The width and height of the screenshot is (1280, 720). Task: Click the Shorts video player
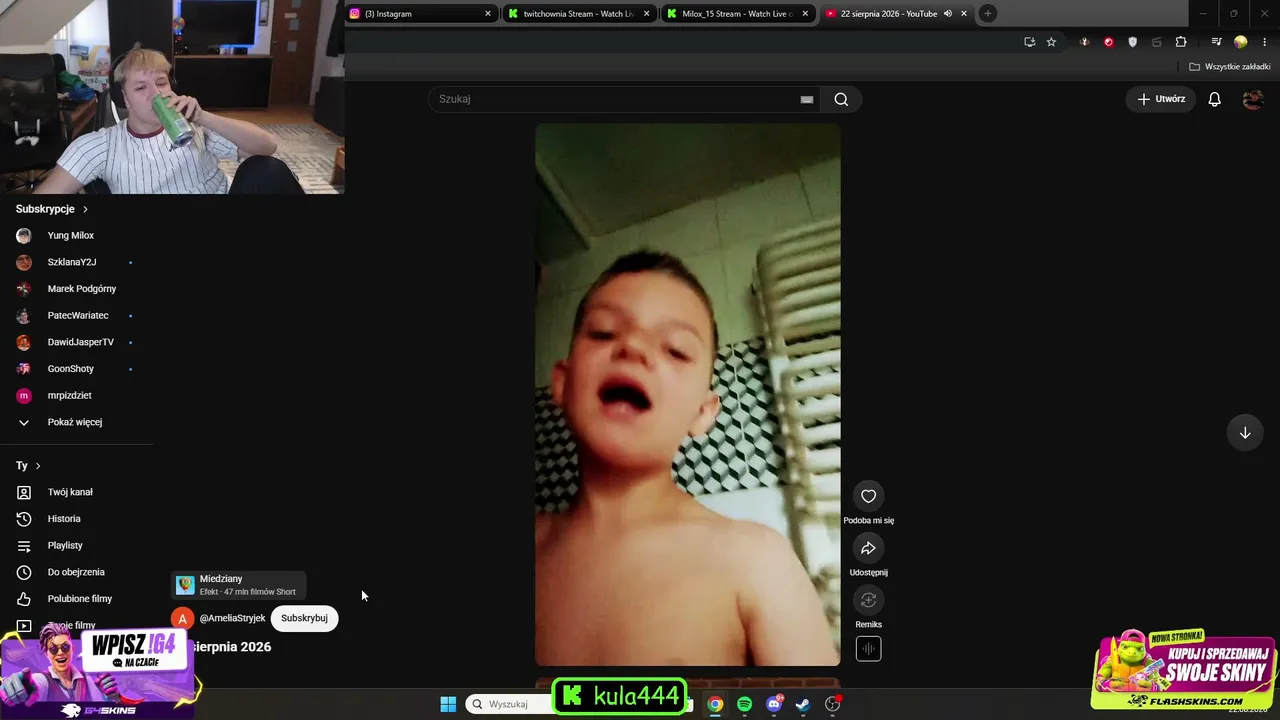pos(688,394)
